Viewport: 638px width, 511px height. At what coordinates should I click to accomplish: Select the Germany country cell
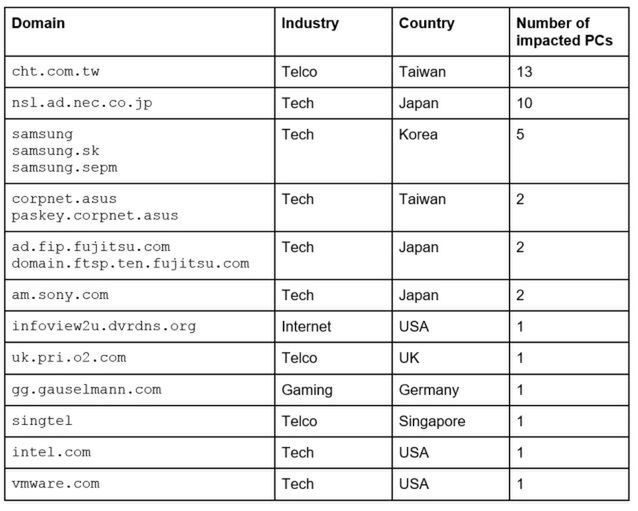click(429, 390)
